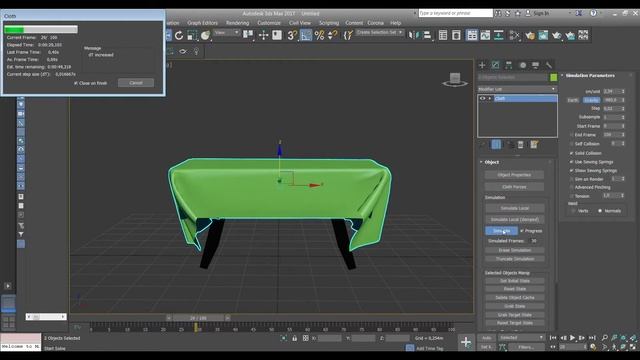Click the Cloth Forces button
640x360 pixels.
514,187
